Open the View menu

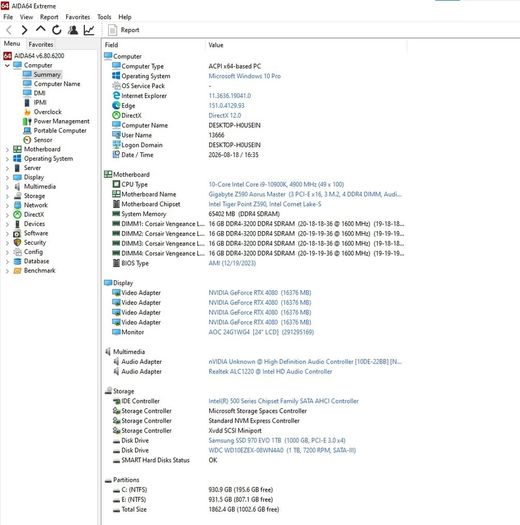point(26,17)
